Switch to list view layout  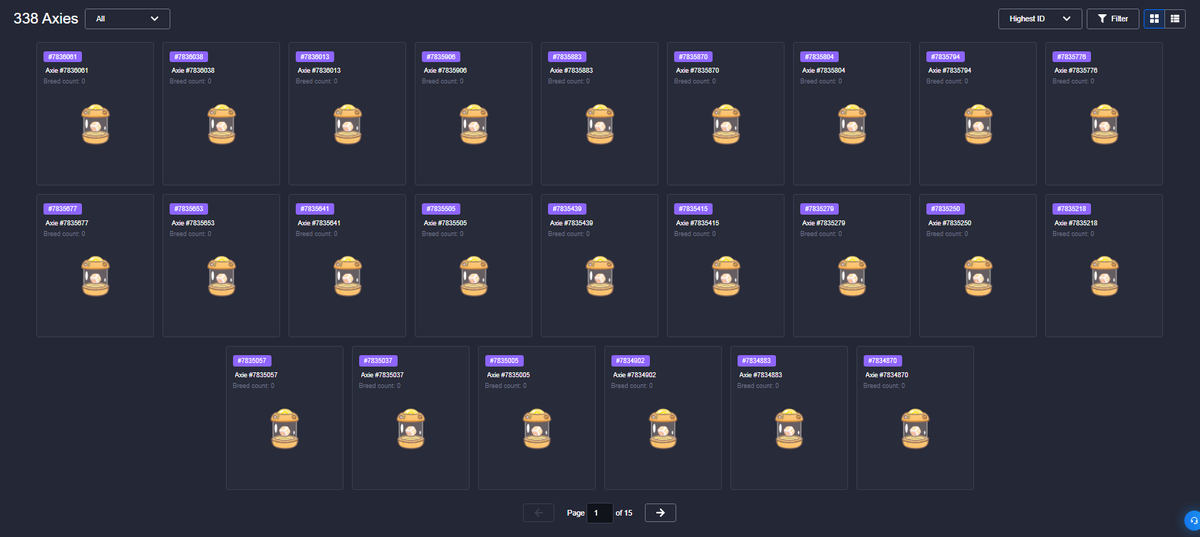[1174, 18]
